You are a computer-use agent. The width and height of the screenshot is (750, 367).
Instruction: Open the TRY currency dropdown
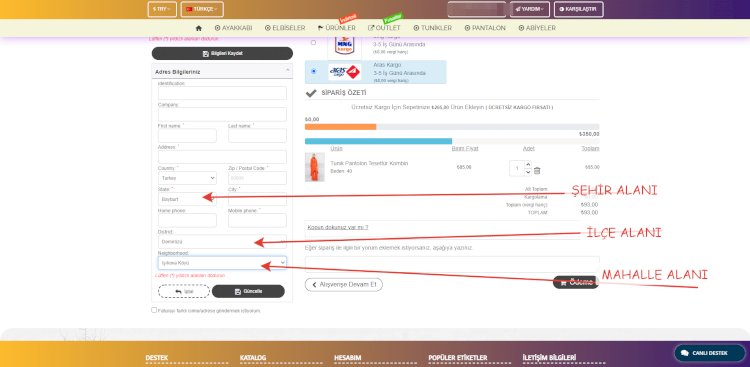click(x=162, y=9)
